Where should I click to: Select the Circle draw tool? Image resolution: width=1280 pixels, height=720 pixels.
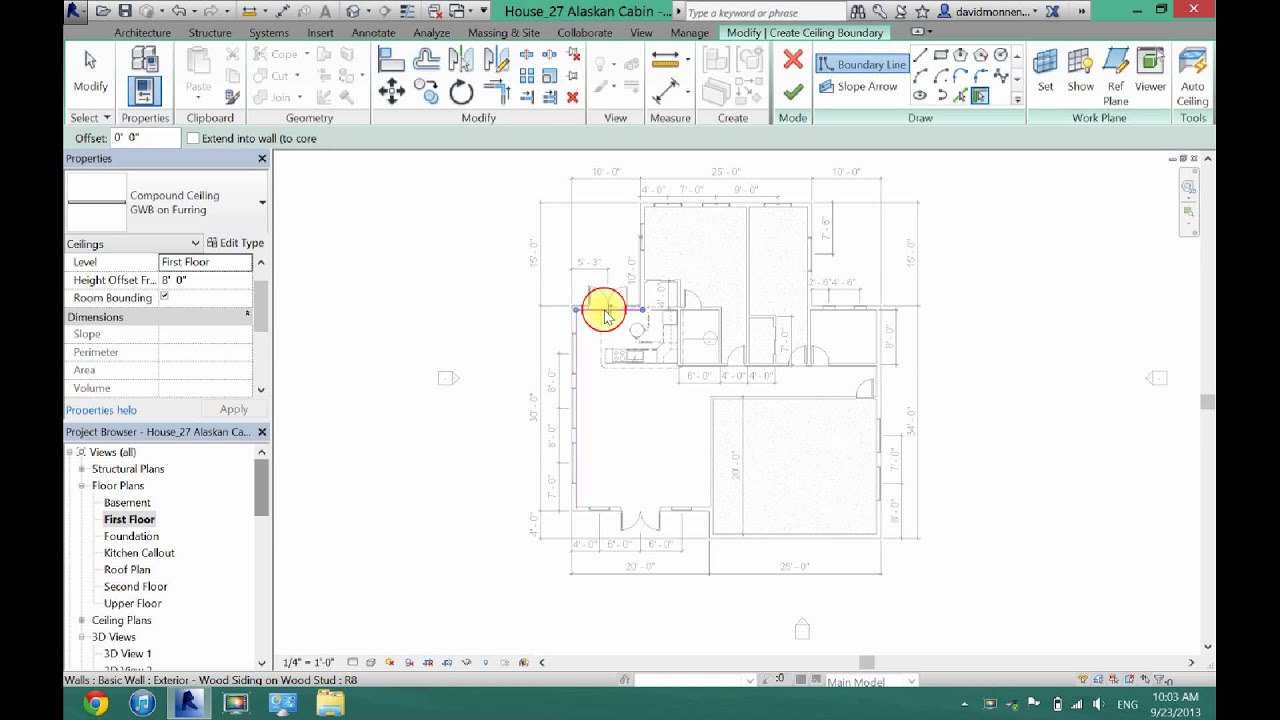pos(1001,55)
